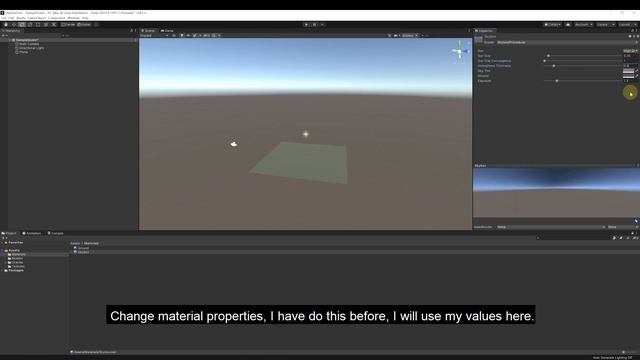Screen dimensions: 640x360
Task: Select the custom editor tools icon
Action: pos(53,24)
